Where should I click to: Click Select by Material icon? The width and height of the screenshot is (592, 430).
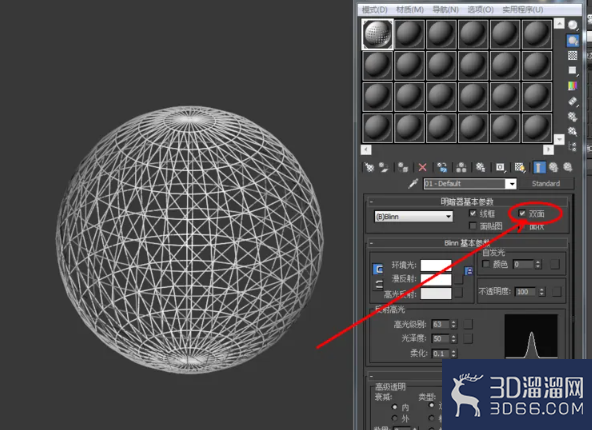click(573, 131)
